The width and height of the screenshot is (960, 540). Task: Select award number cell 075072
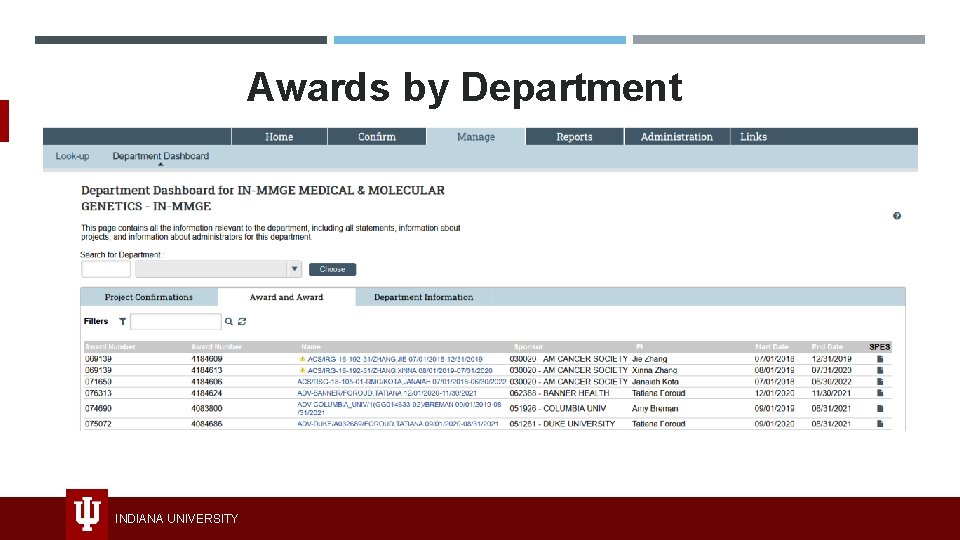click(98, 424)
